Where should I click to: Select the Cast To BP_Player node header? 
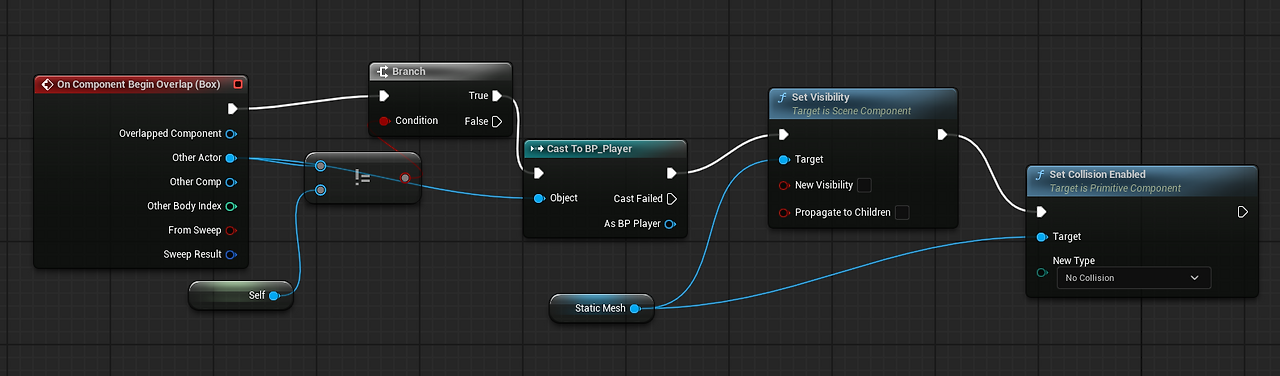tap(606, 148)
